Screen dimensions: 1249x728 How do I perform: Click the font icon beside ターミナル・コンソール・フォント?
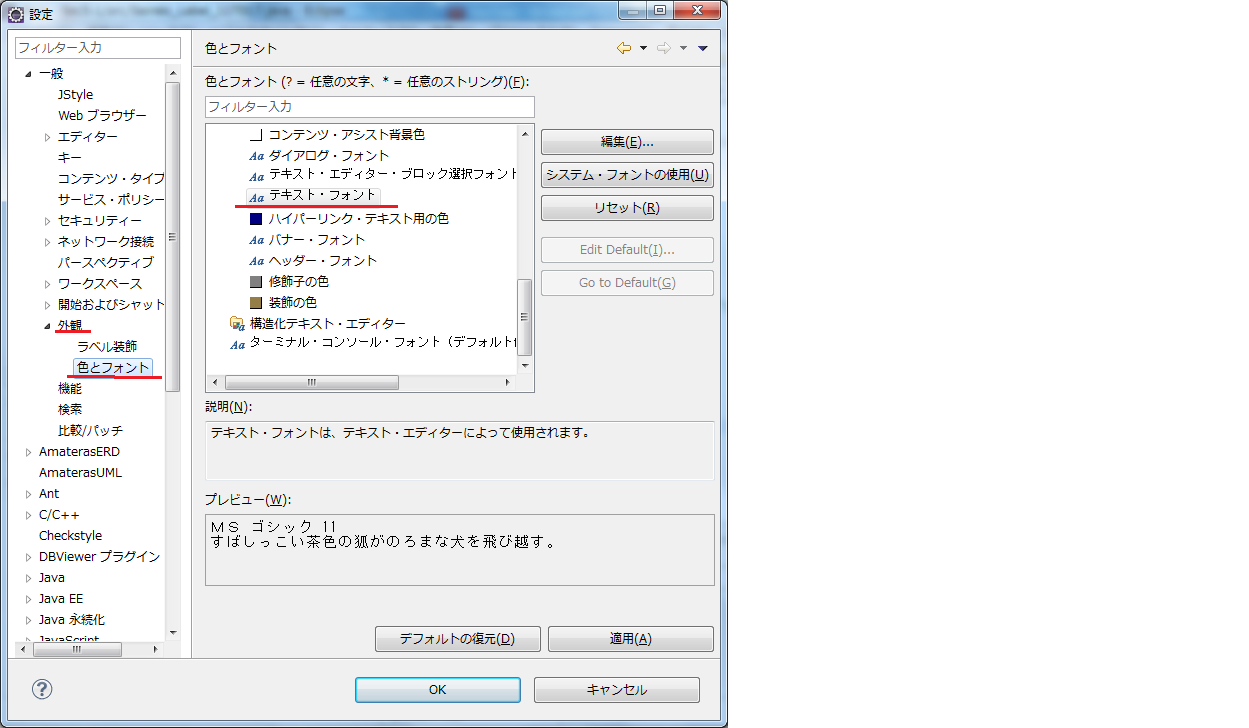tap(237, 344)
